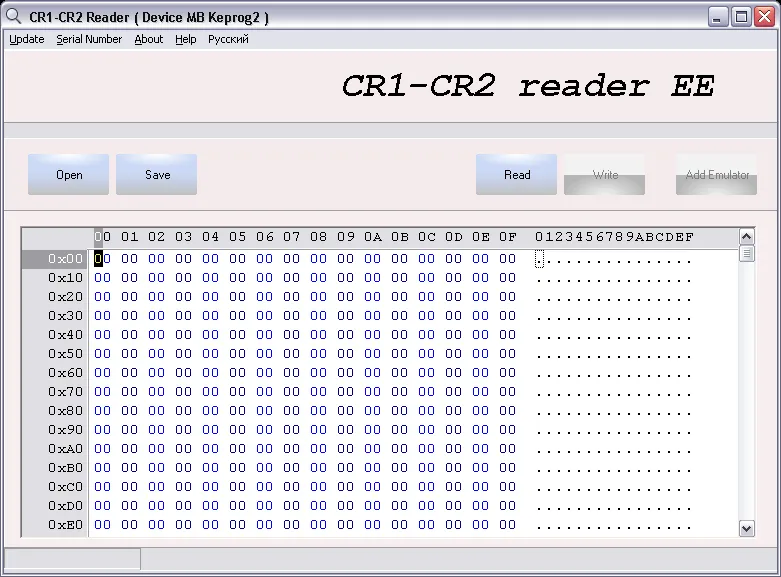Open the Serial Number menu
This screenshot has height=577, width=781.
89,39
